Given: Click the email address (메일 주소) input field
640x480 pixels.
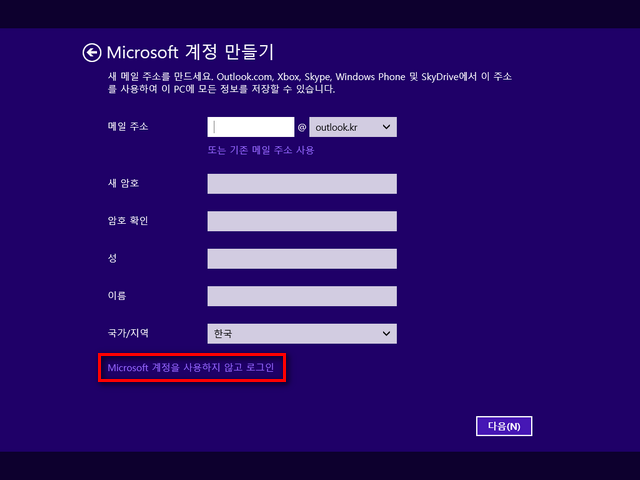Looking at the screenshot, I should point(251,127).
